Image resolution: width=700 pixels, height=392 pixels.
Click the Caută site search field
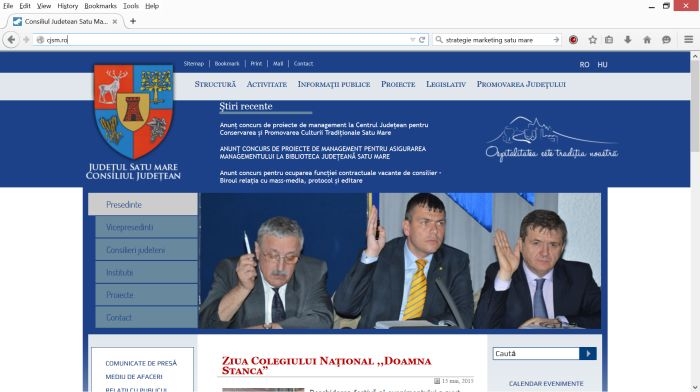tap(536, 353)
